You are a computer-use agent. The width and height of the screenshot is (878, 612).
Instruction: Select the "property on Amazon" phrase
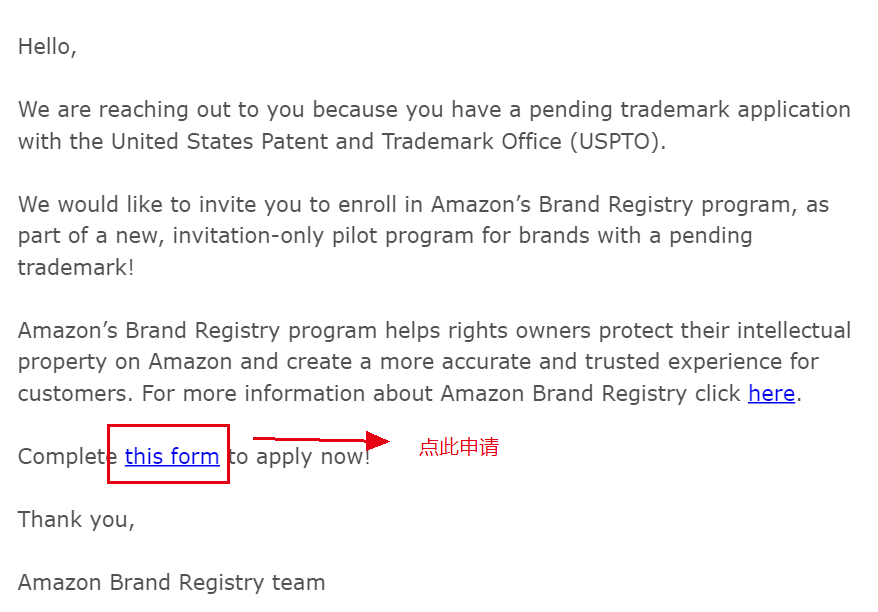(x=125, y=362)
